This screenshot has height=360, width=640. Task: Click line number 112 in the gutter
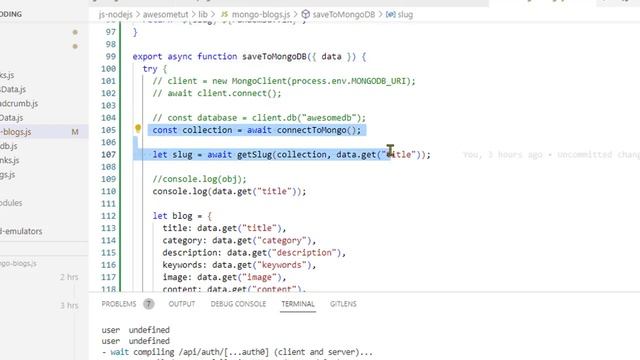click(109, 216)
